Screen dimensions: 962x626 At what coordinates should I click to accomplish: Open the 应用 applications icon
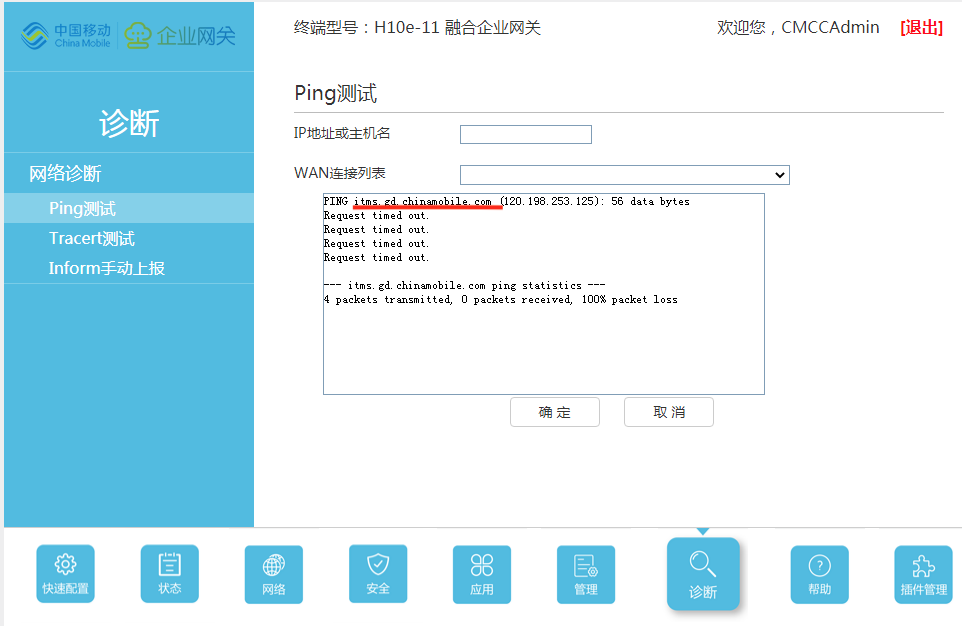tap(482, 573)
